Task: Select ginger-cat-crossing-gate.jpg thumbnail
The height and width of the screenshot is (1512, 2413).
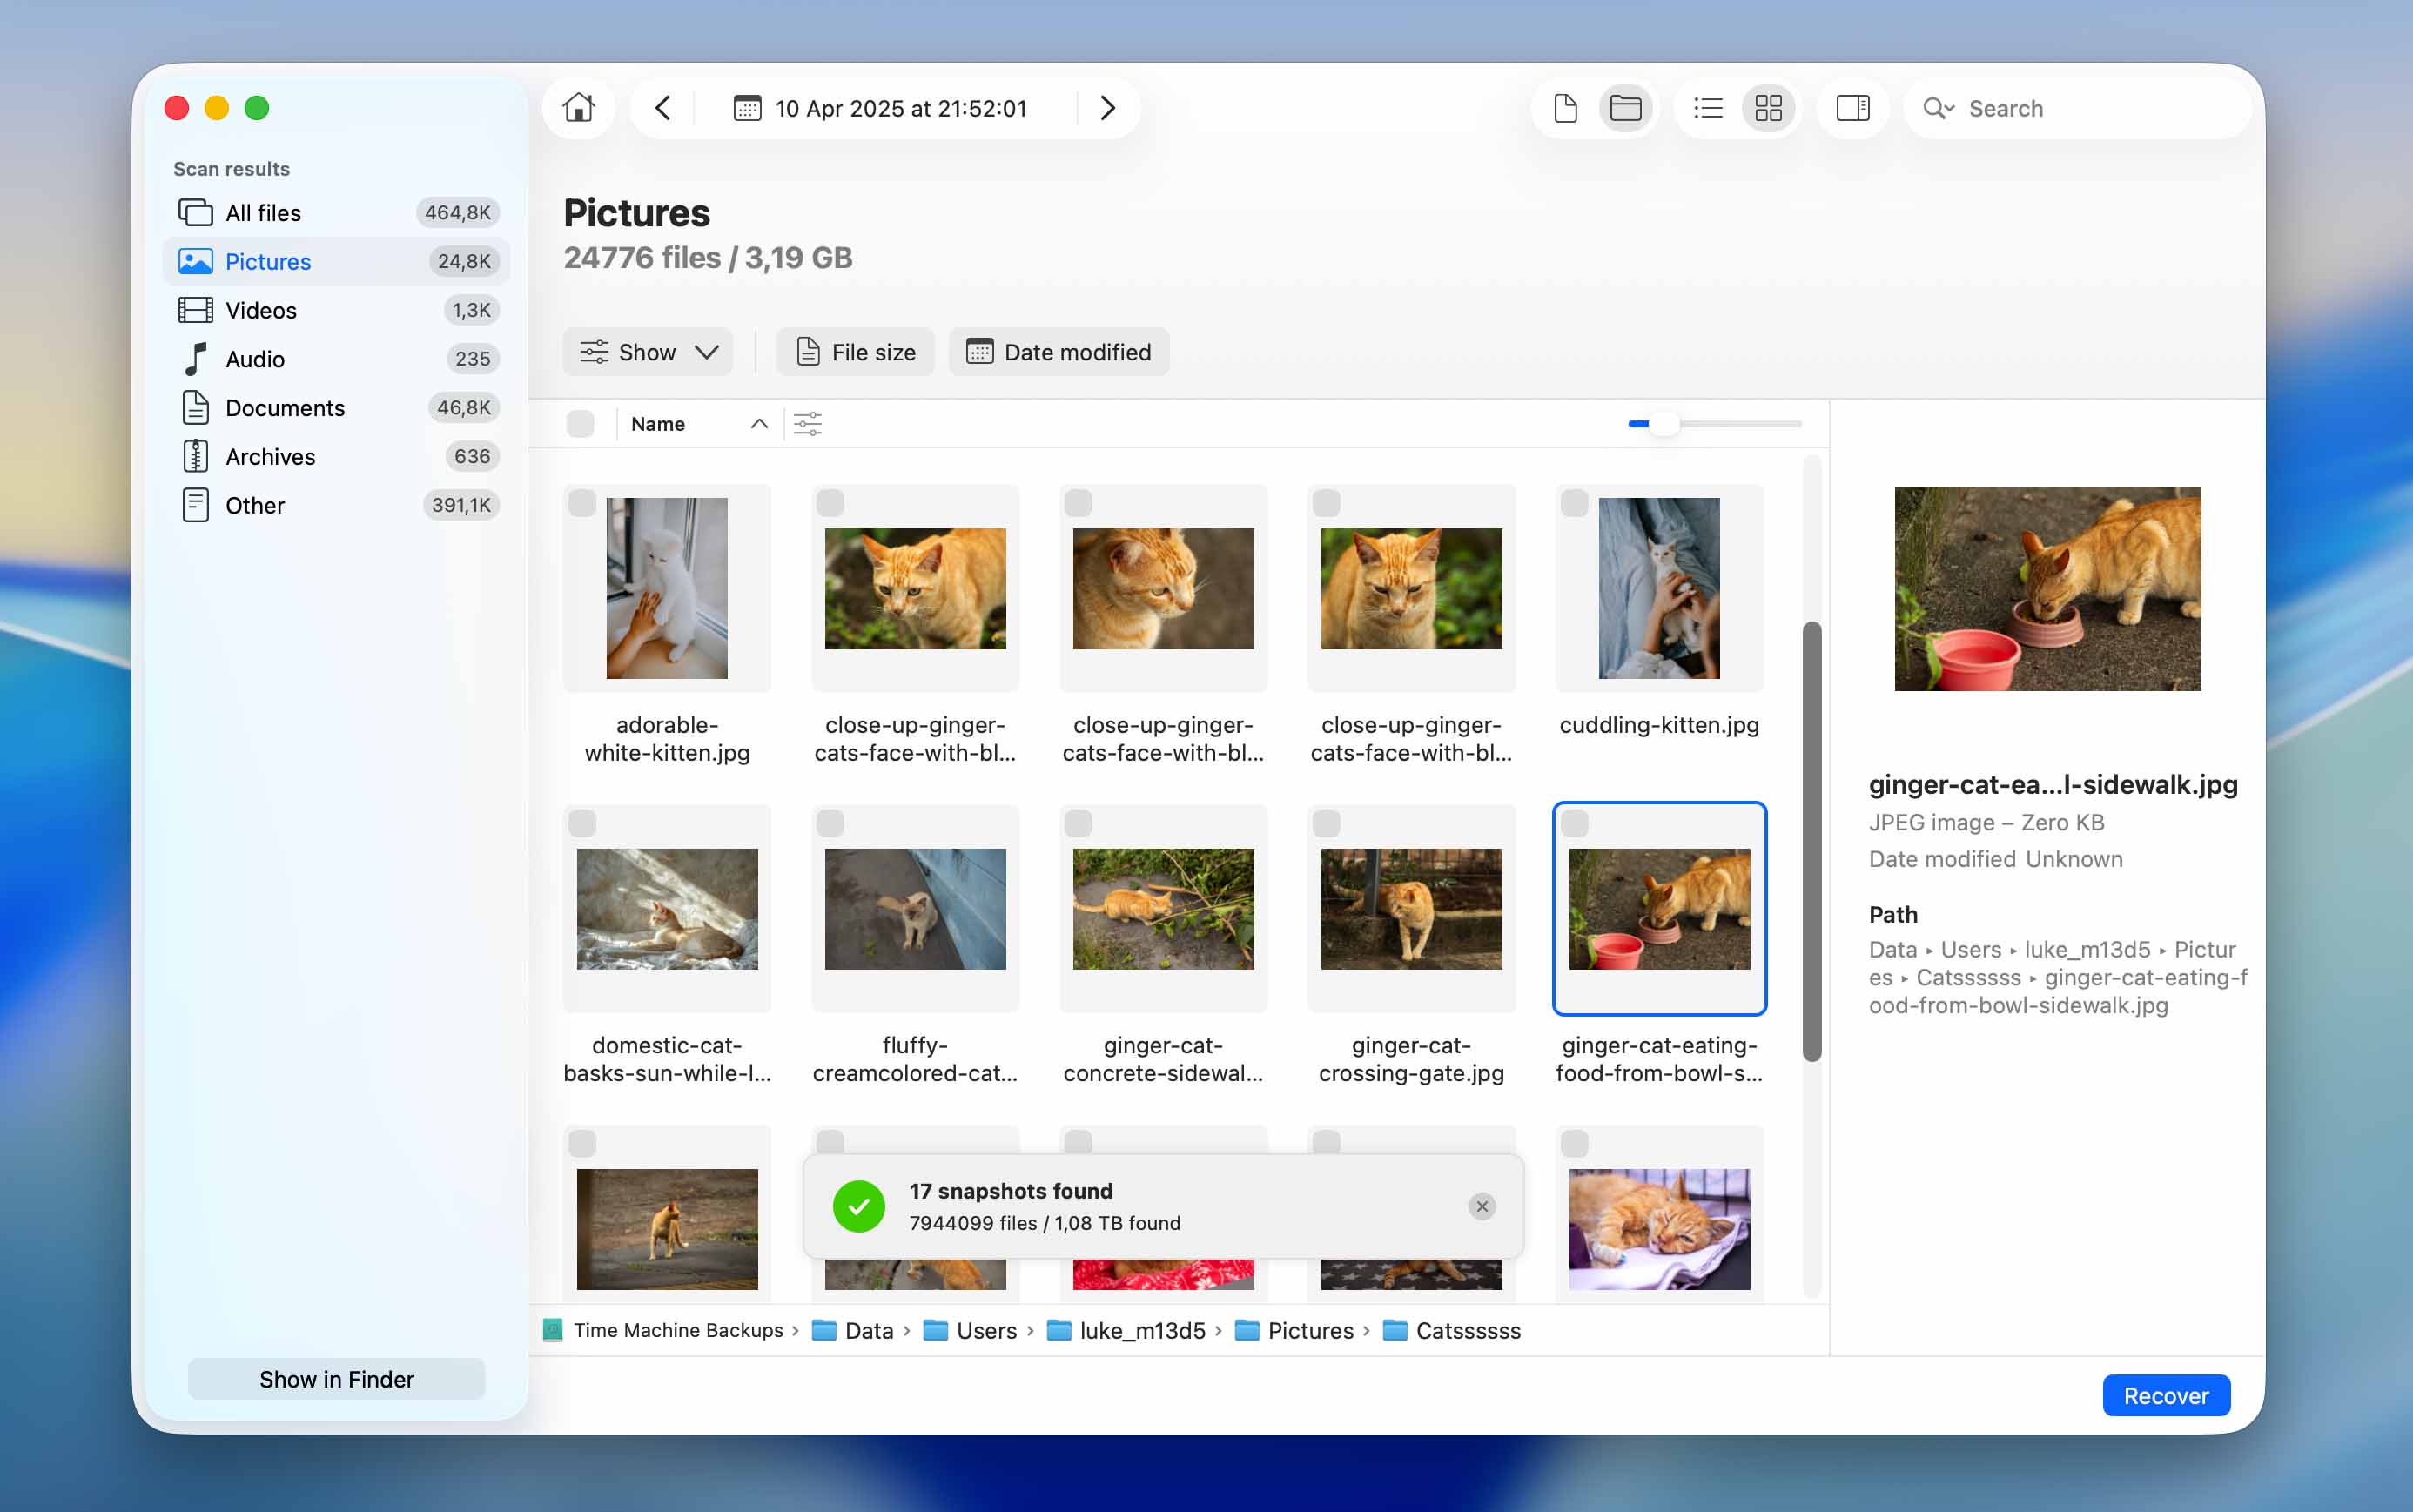Action: click(x=1411, y=908)
